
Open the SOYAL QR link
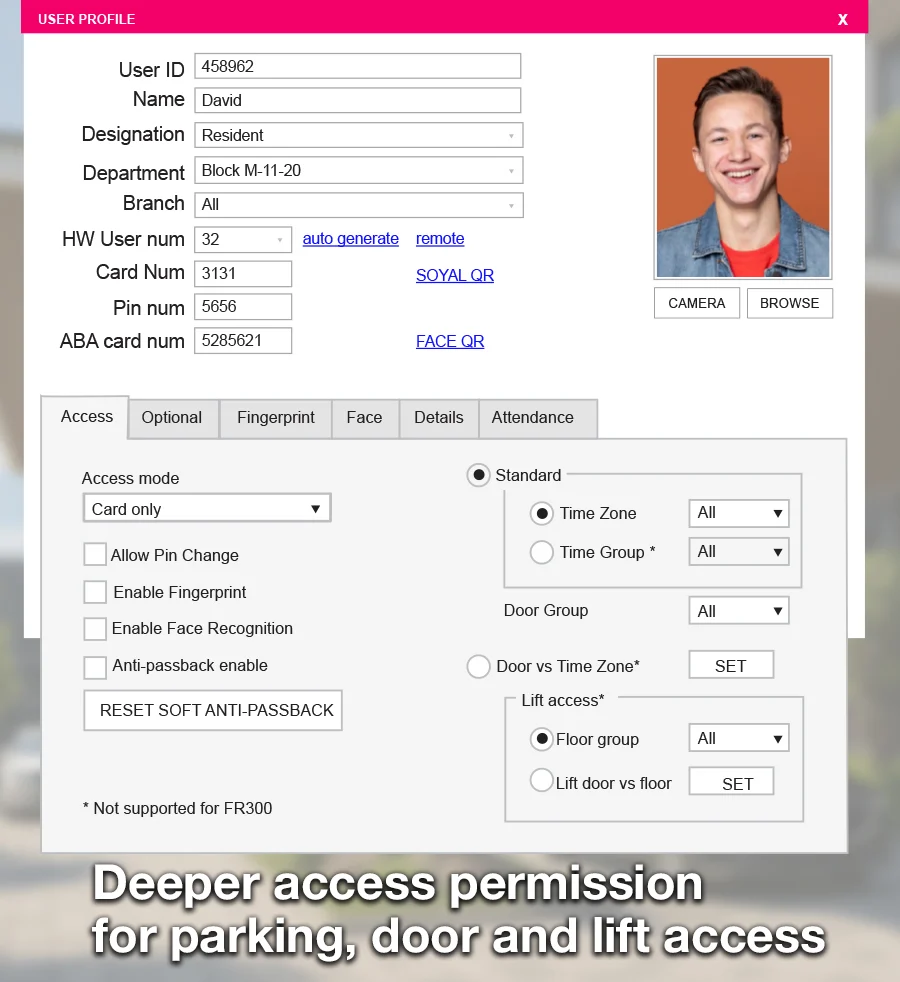tap(455, 276)
